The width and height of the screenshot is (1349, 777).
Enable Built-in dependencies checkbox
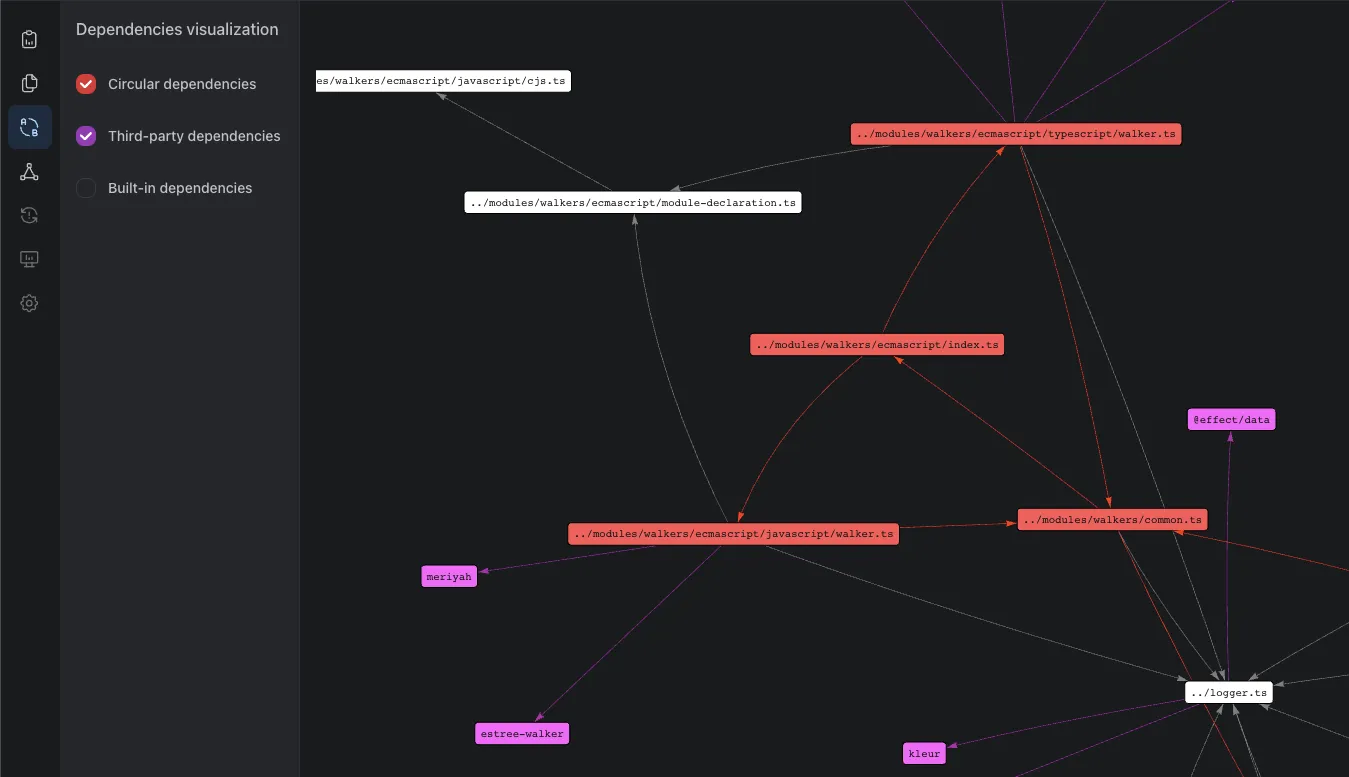pos(86,188)
